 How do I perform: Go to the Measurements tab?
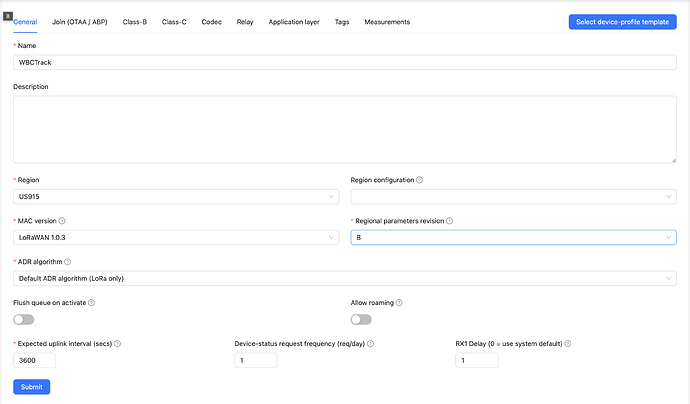click(x=387, y=21)
